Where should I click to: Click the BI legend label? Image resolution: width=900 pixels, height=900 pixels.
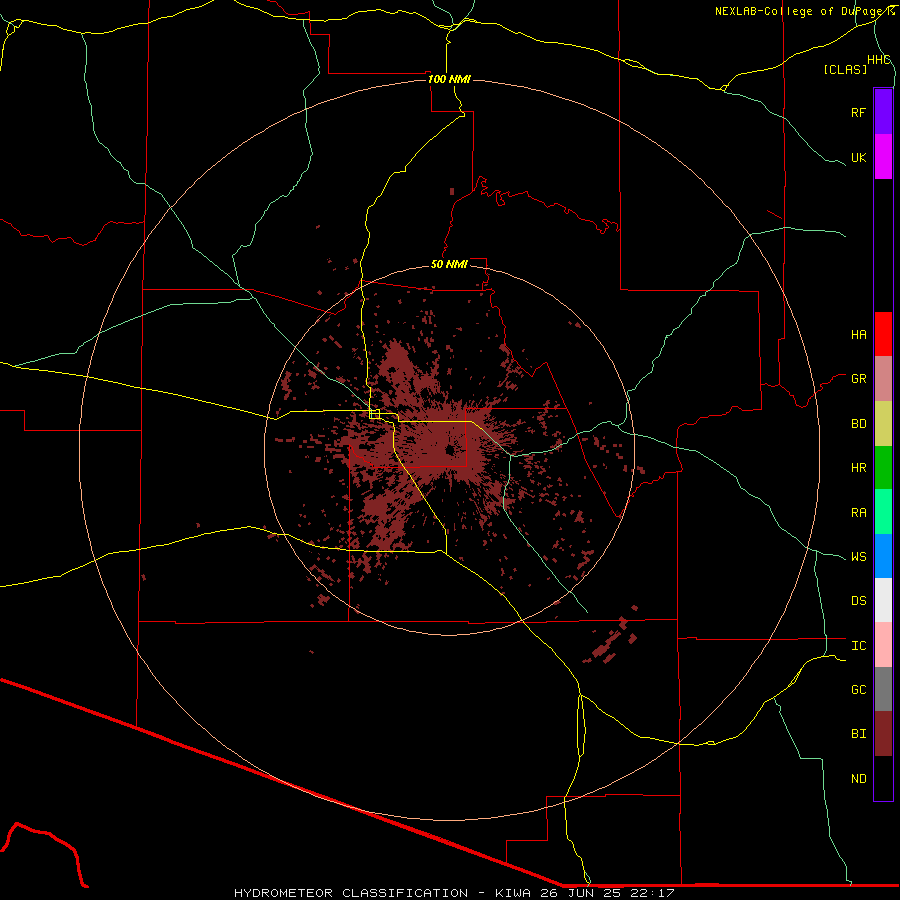tap(858, 734)
